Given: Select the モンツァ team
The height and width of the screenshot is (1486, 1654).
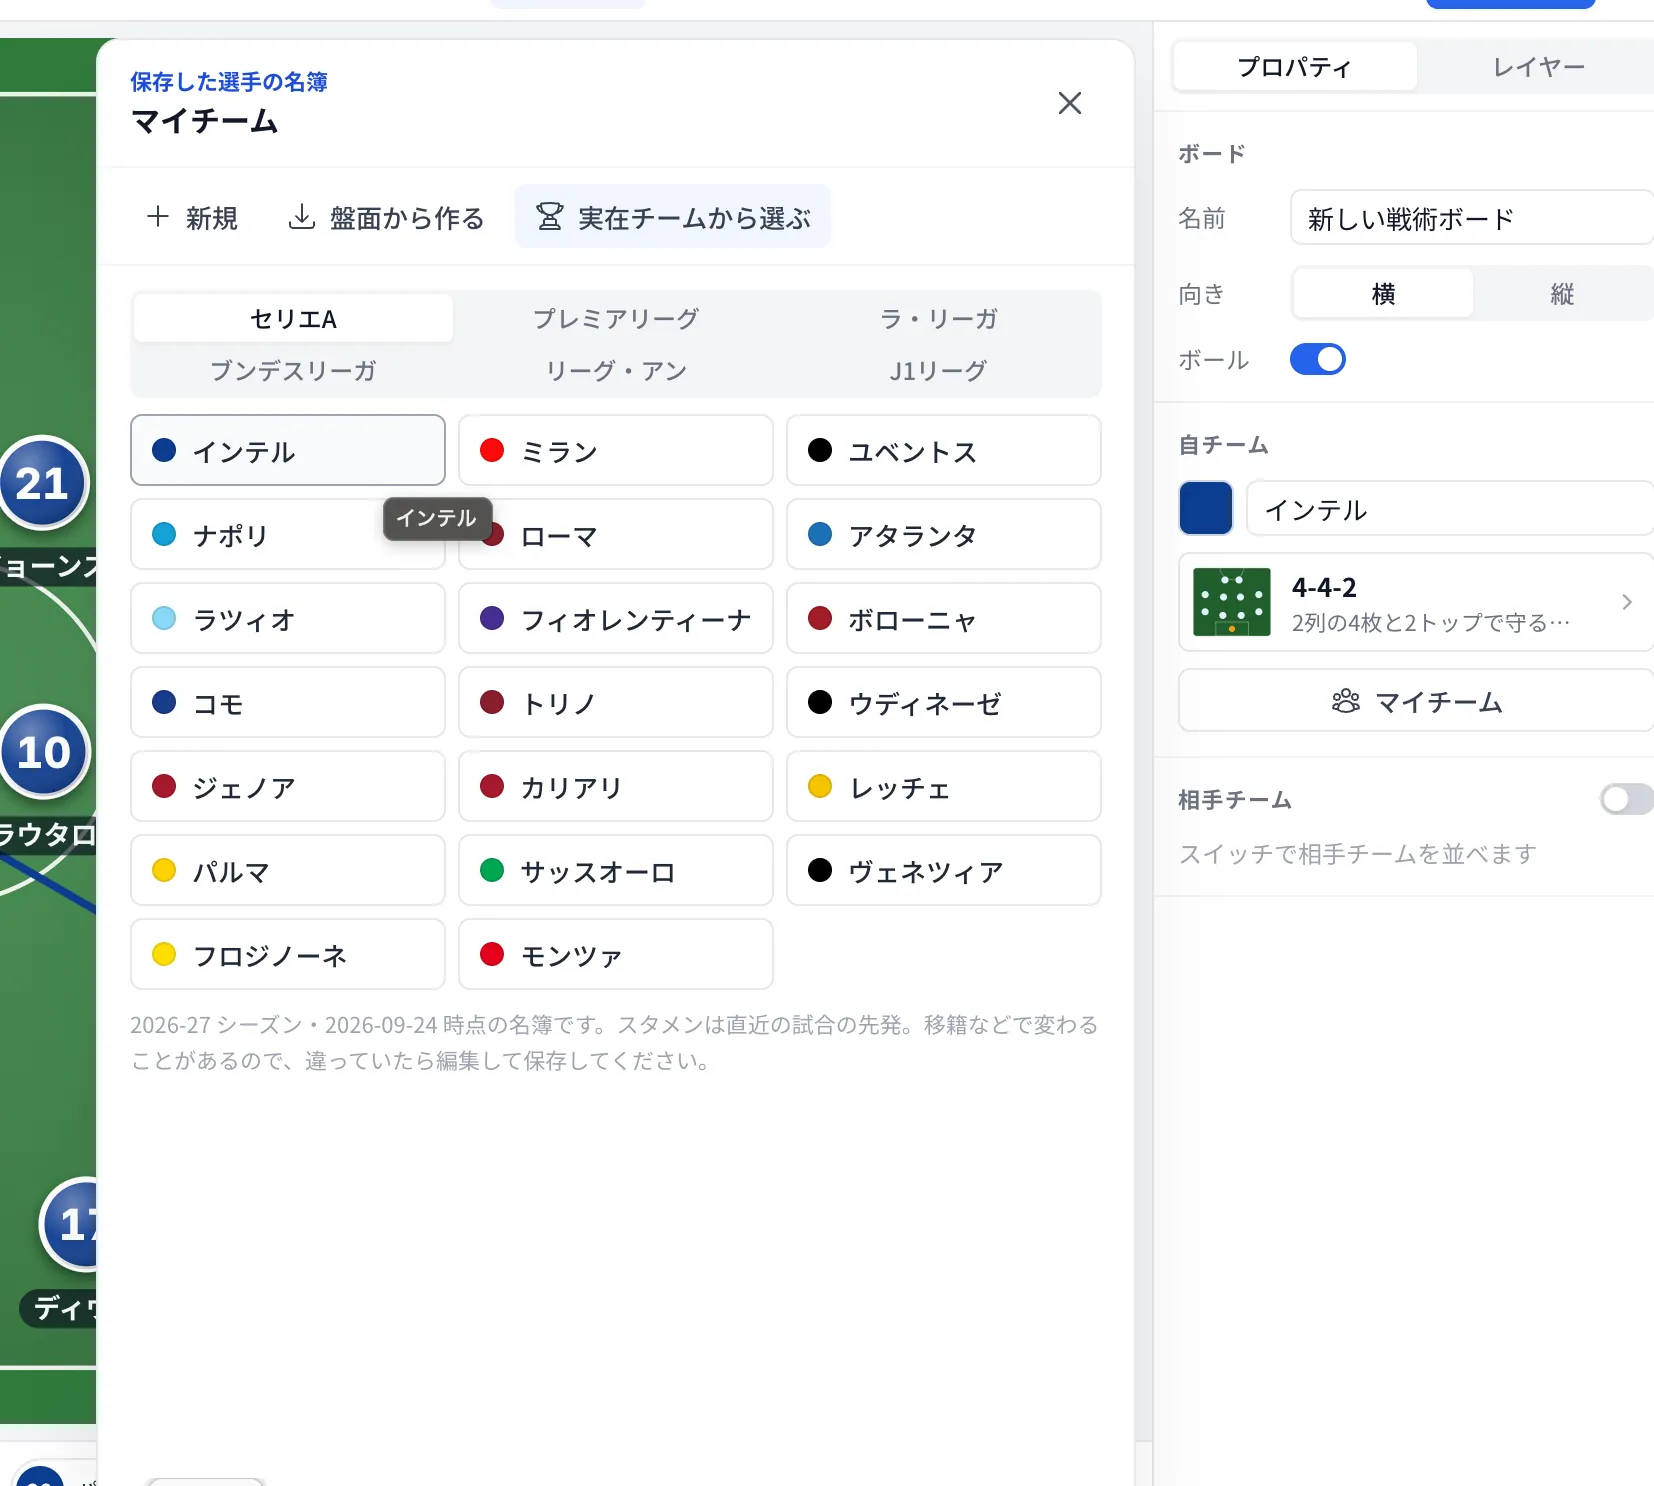Looking at the screenshot, I should click(x=616, y=955).
